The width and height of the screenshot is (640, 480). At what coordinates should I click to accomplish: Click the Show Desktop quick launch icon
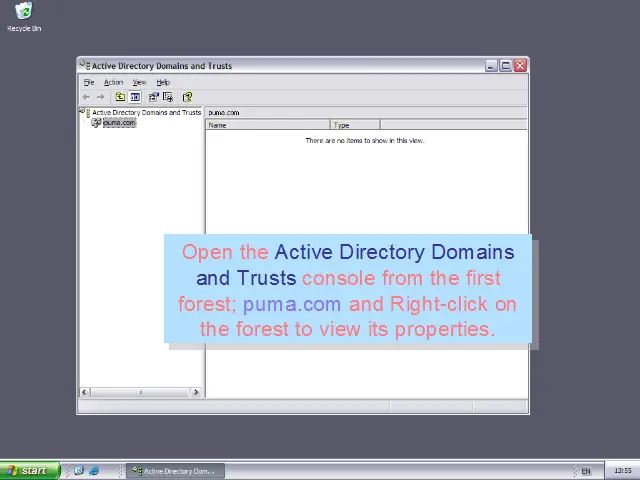pyautogui.click(x=79, y=471)
